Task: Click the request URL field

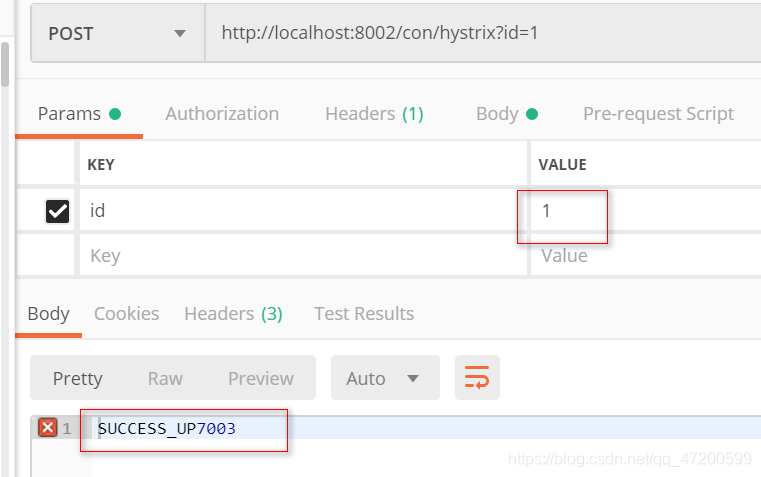Action: (x=483, y=33)
